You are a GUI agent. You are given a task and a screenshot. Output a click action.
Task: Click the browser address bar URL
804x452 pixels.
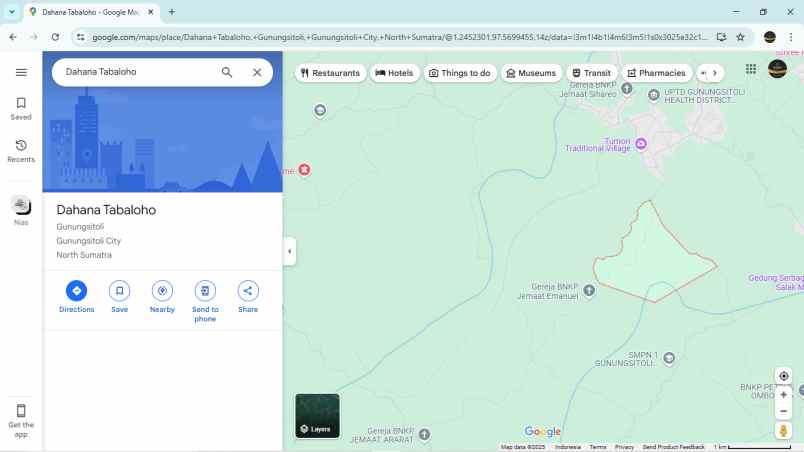[x=399, y=37]
